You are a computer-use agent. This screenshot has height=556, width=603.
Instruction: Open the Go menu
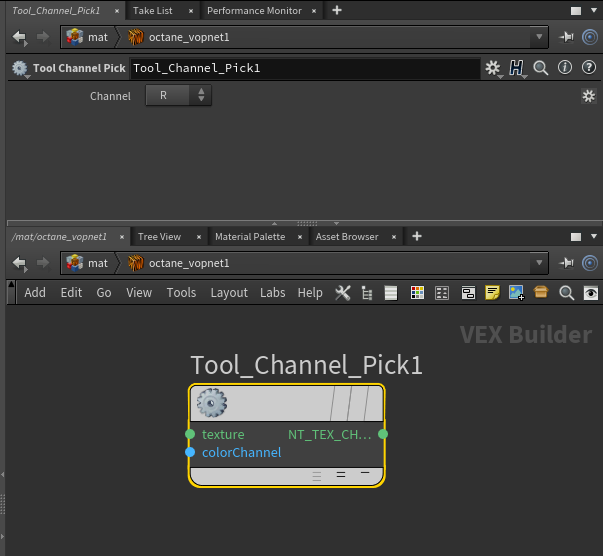click(x=104, y=293)
